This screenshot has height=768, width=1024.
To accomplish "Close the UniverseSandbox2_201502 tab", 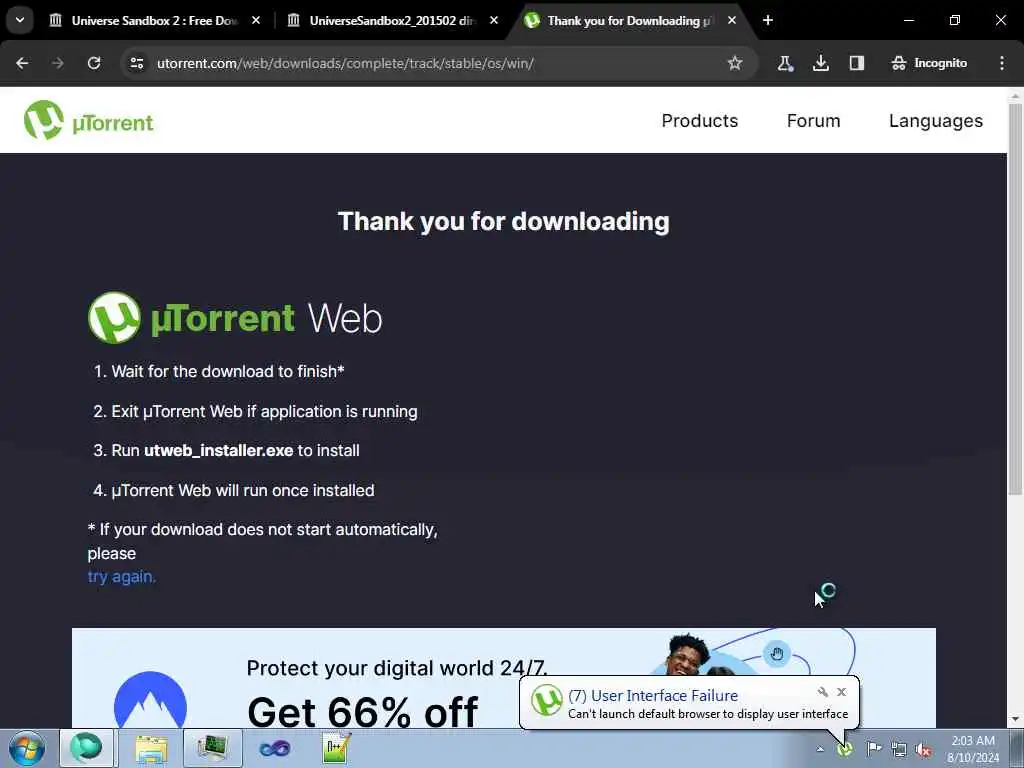I will click(494, 20).
